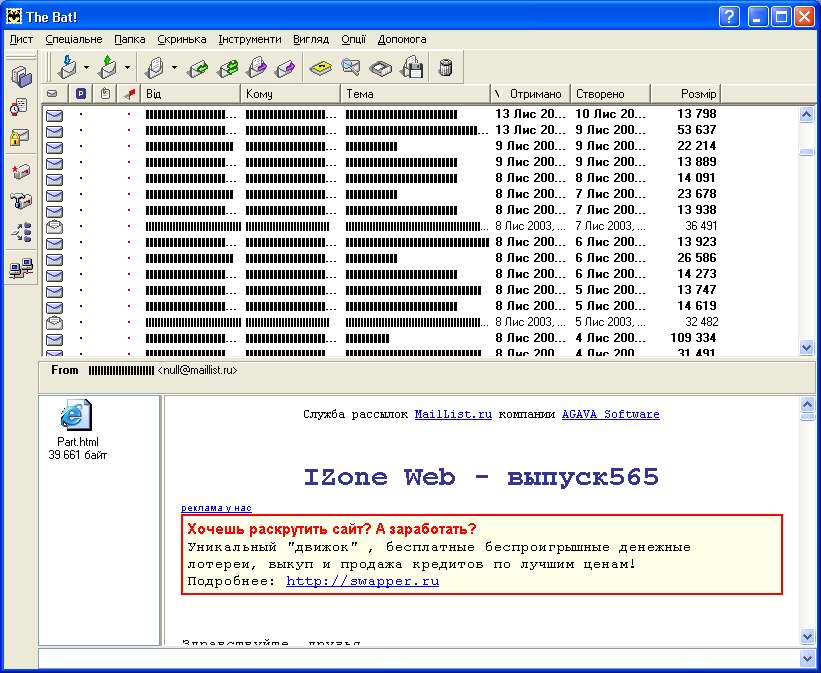Click the new mailbox red star sidebar icon

(x=21, y=171)
